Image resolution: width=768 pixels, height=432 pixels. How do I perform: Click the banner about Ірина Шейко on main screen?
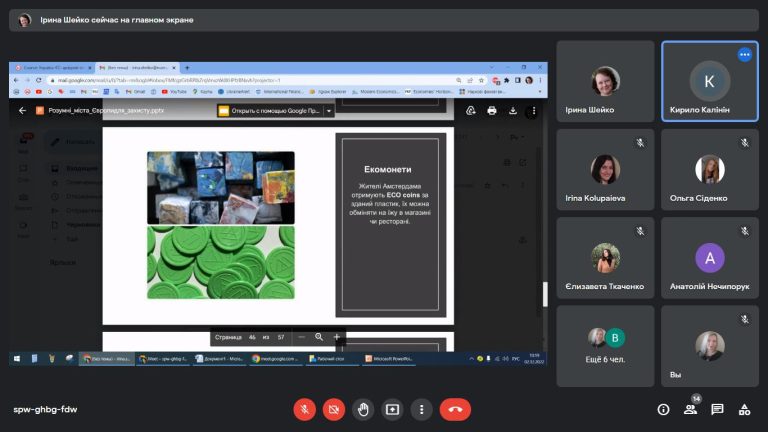(384, 20)
